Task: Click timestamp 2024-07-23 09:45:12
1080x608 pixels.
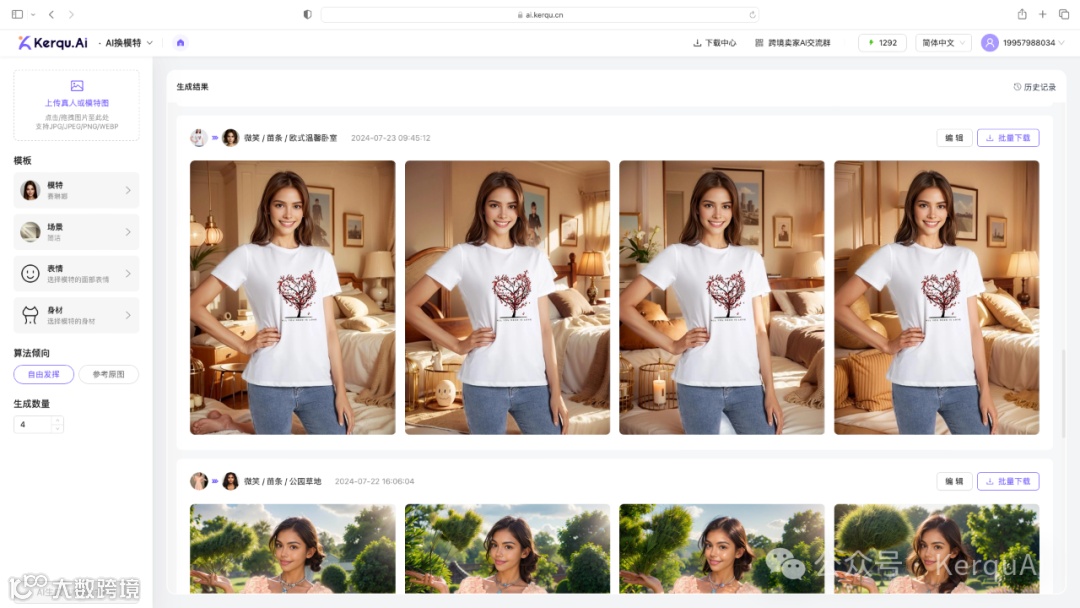Action: point(391,138)
